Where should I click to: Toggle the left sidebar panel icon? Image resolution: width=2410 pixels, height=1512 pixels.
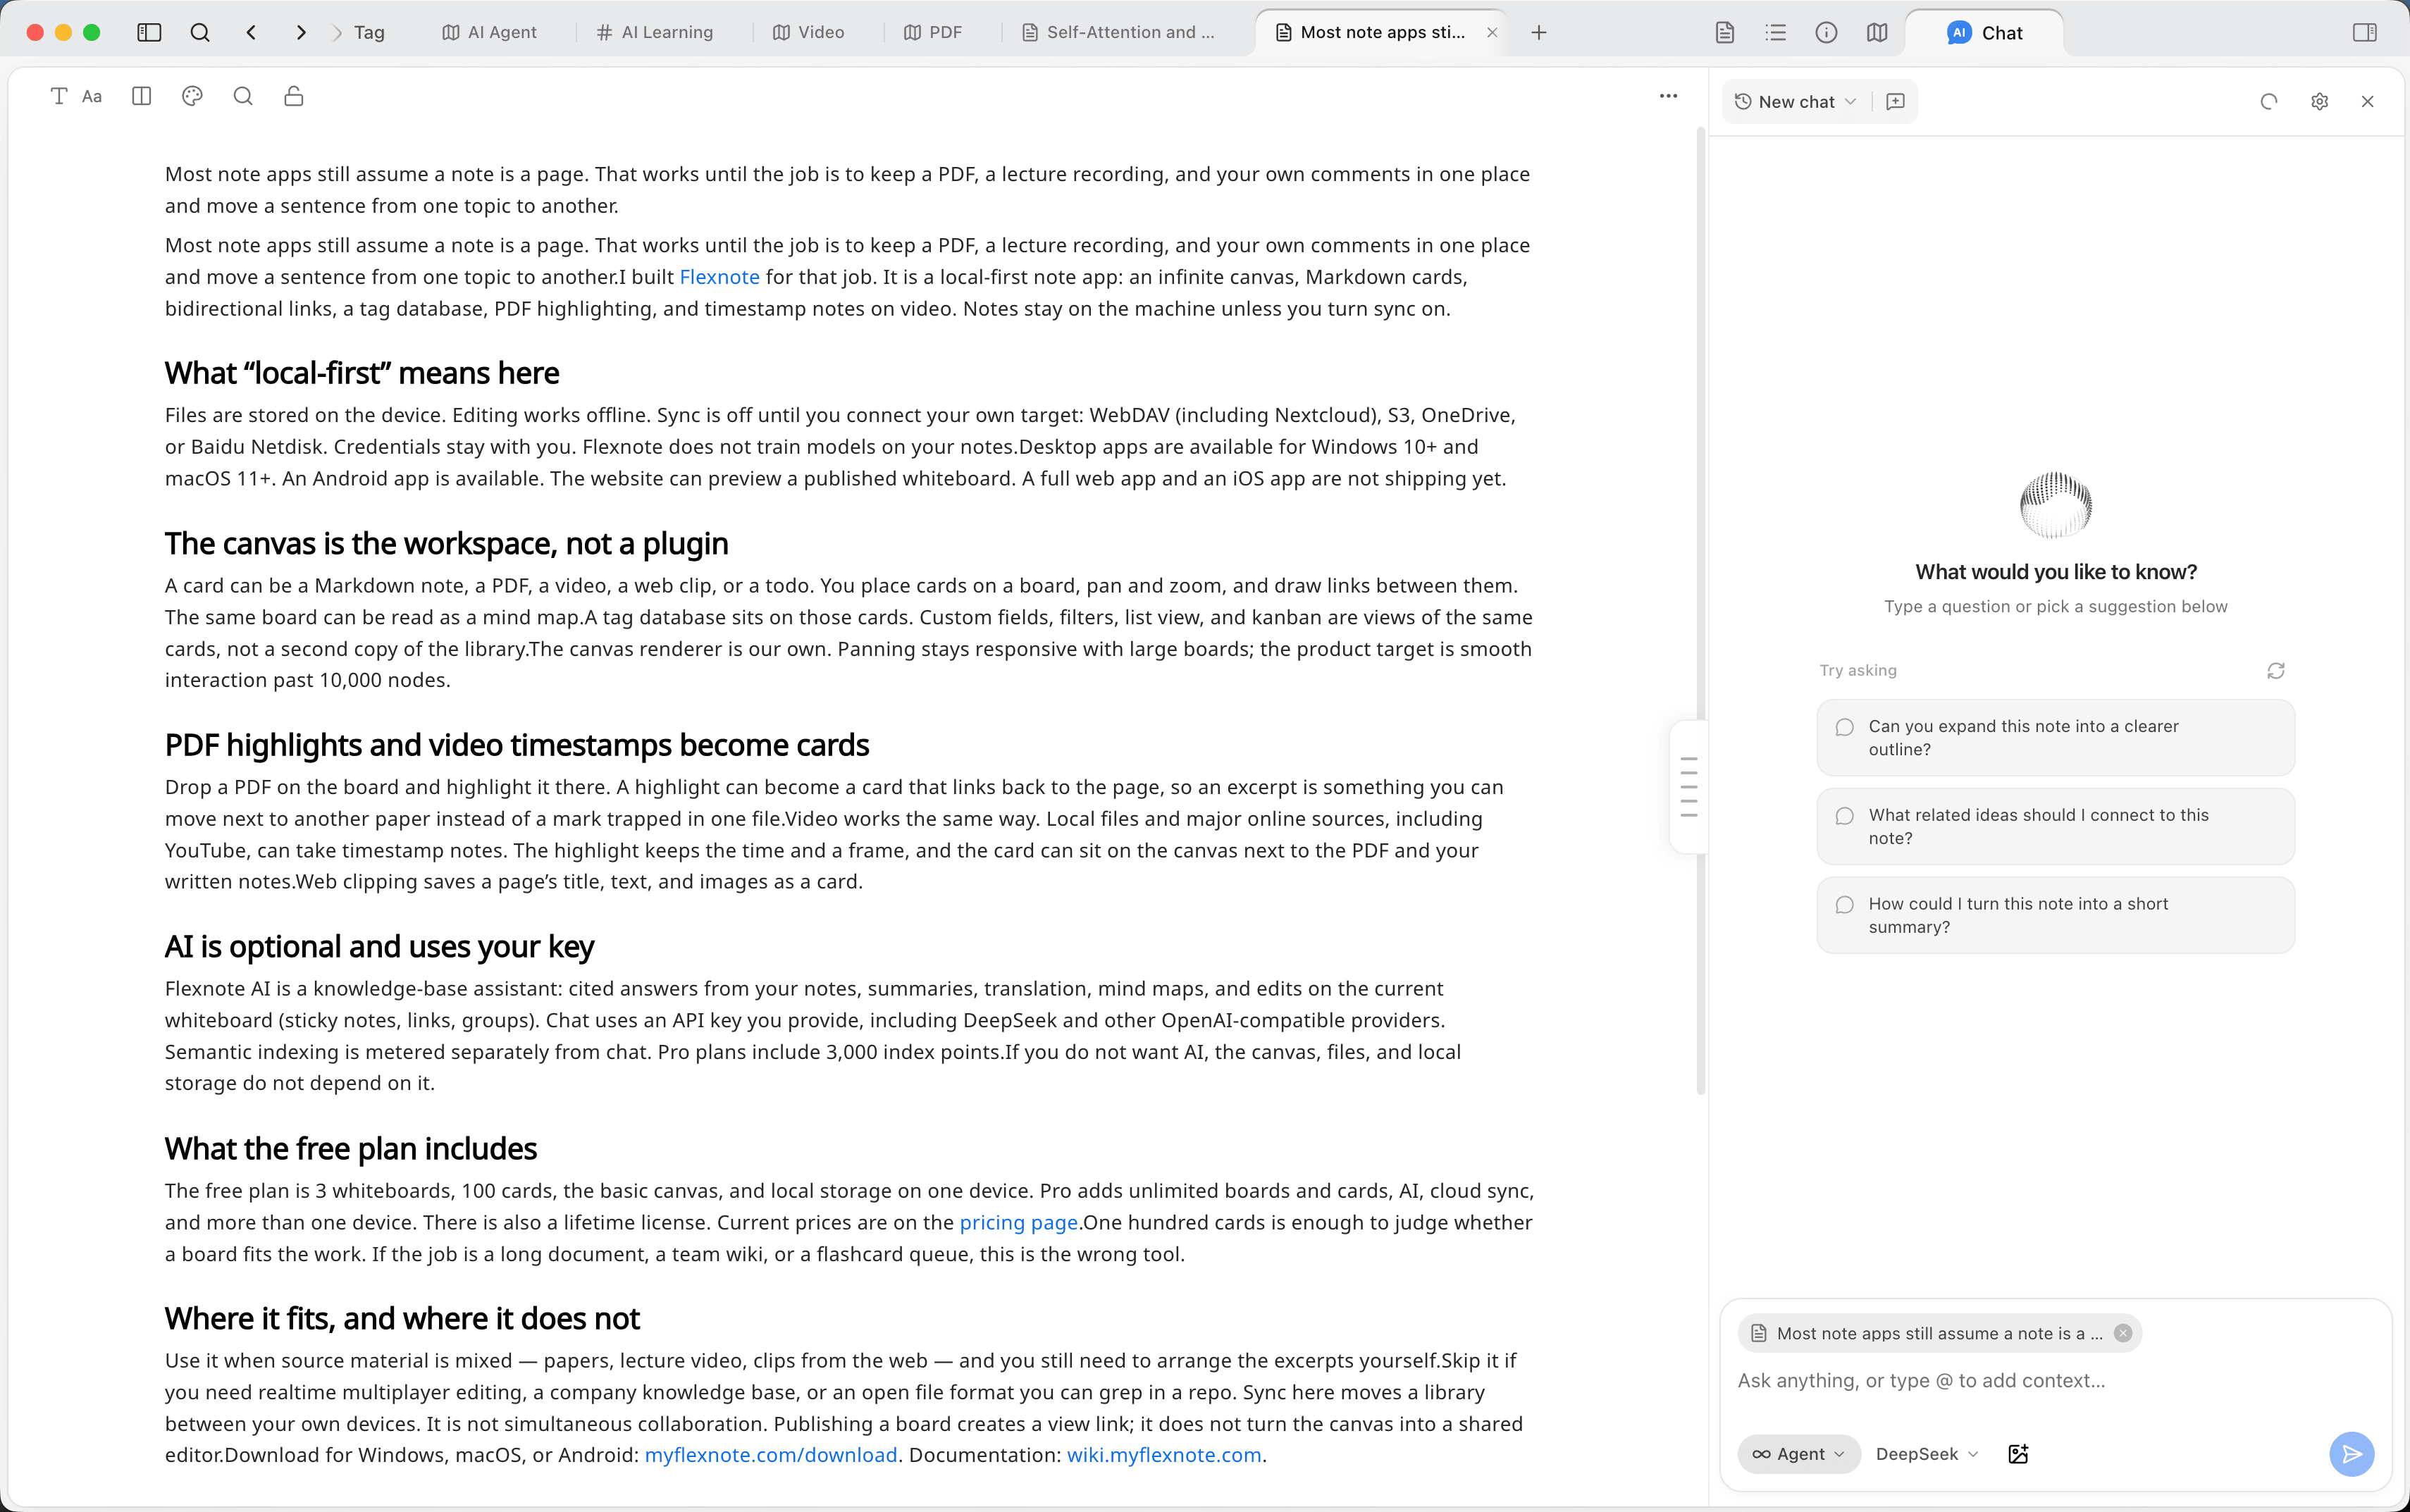pos(149,32)
